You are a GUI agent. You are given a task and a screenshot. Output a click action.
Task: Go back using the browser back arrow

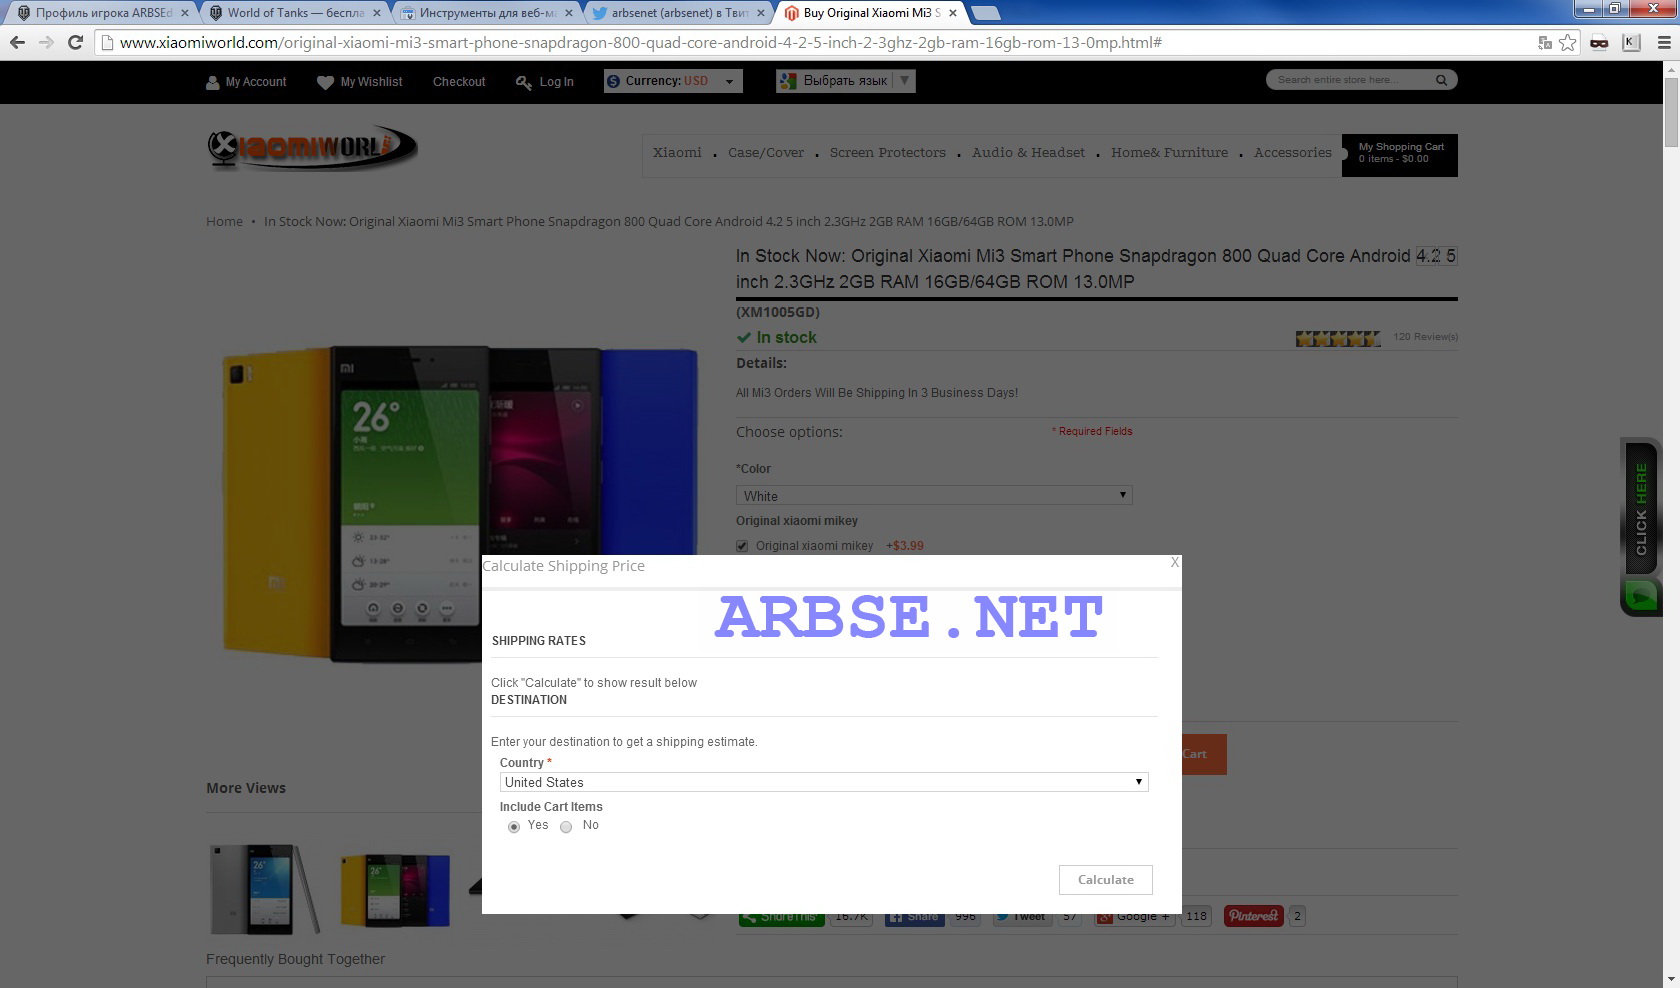tap(17, 42)
